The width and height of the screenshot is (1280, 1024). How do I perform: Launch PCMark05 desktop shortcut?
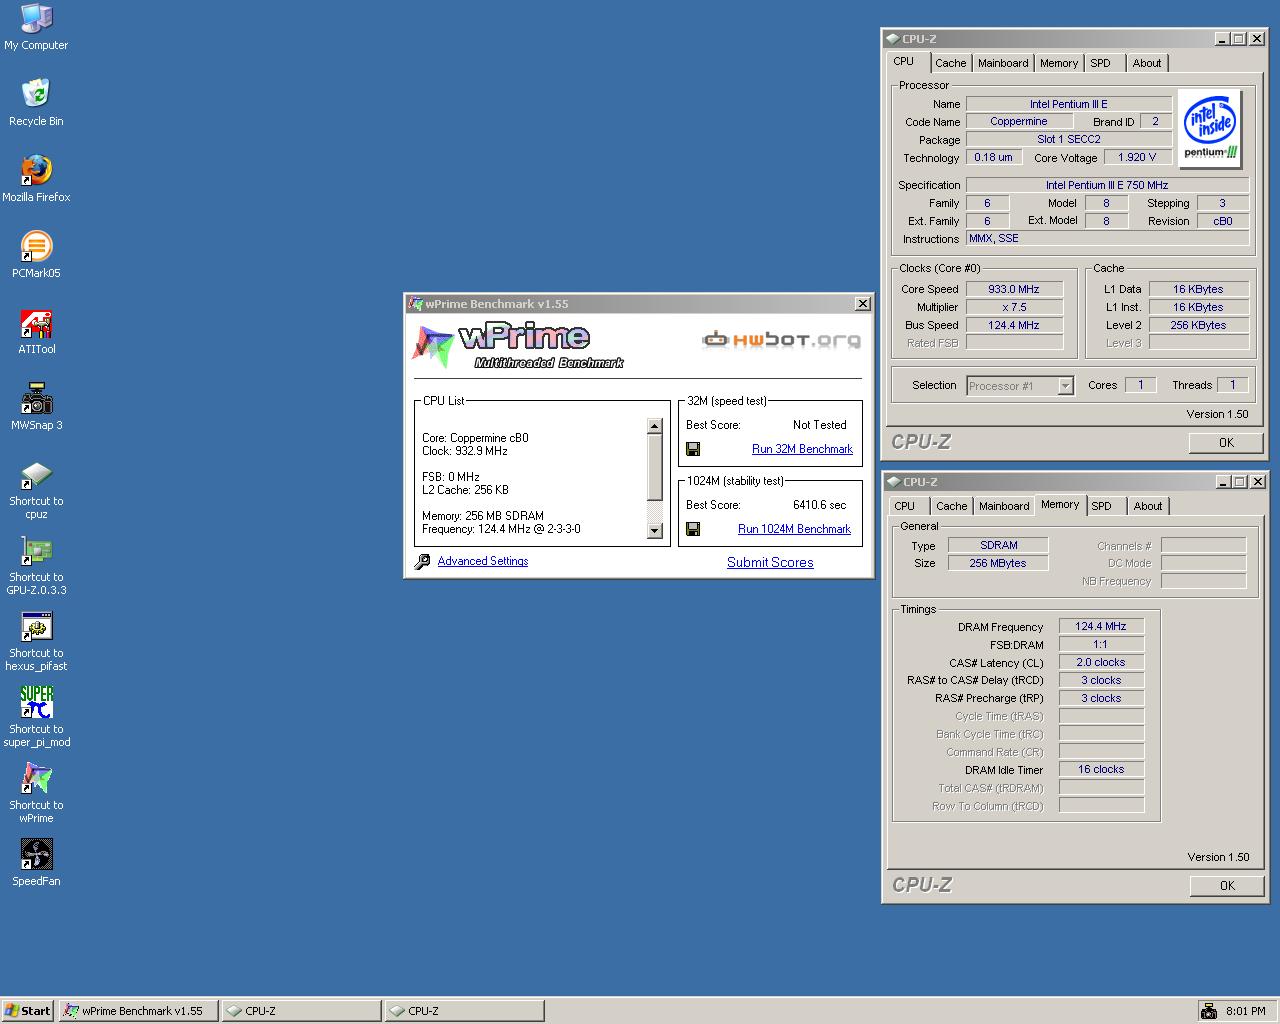click(x=36, y=254)
